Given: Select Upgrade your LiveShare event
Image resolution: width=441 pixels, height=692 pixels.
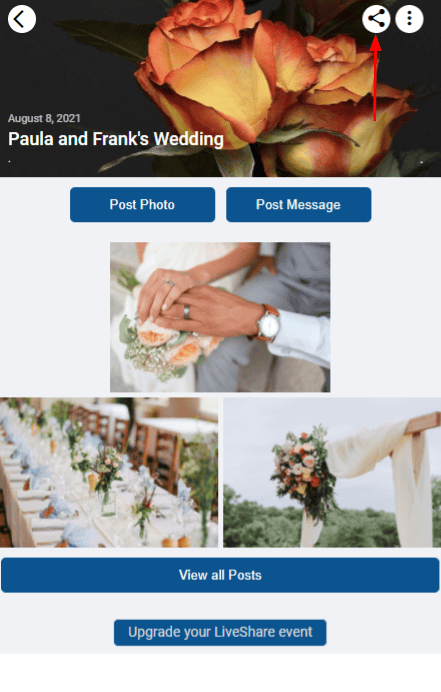Looking at the screenshot, I should [x=220, y=632].
